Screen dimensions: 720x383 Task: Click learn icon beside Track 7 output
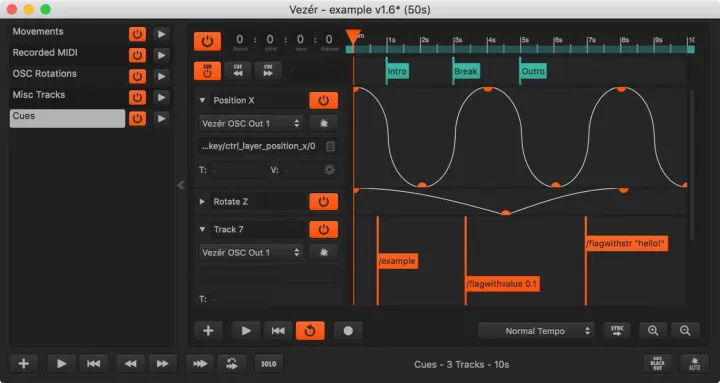tap(324, 253)
